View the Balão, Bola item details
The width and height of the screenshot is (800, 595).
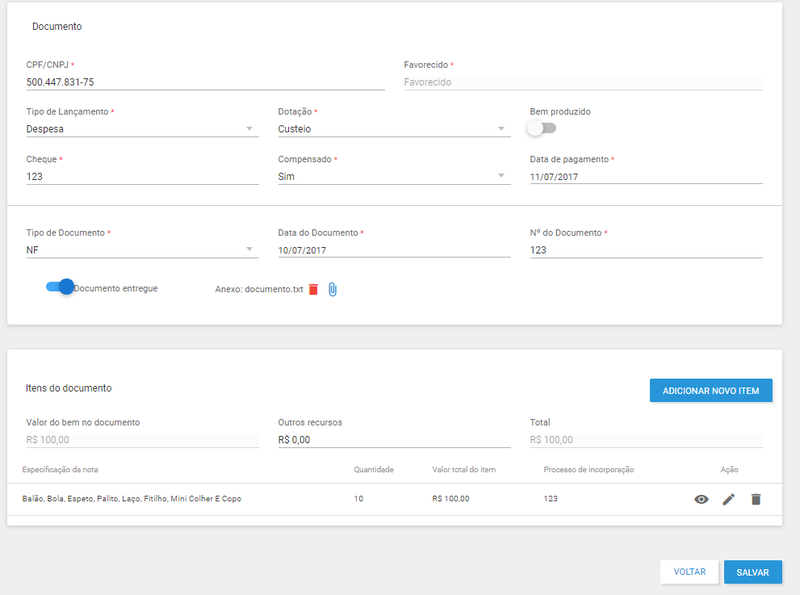[x=702, y=499]
